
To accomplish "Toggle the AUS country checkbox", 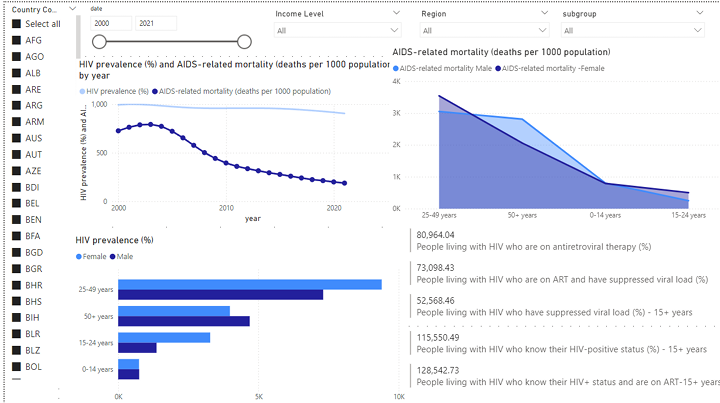I will coord(17,138).
